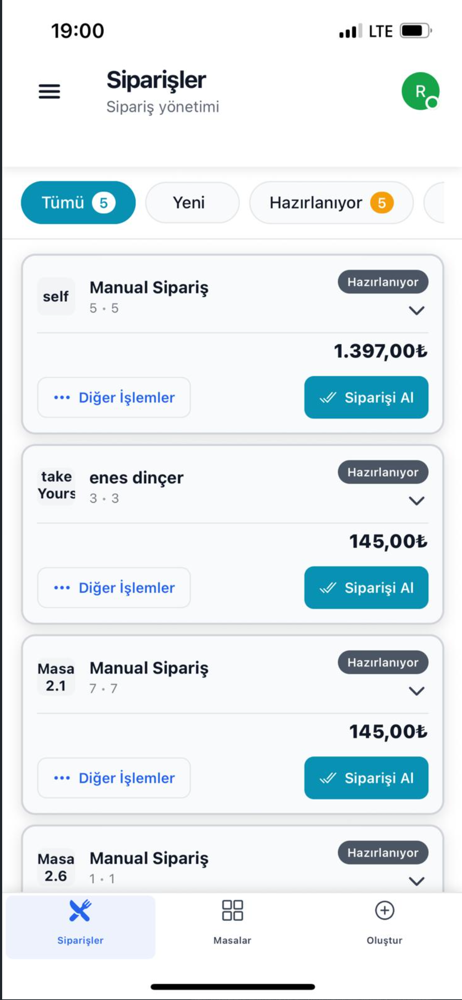Image resolution: width=462 pixels, height=1000 pixels.
Task: Tap the green R profile avatar
Action: tap(421, 91)
